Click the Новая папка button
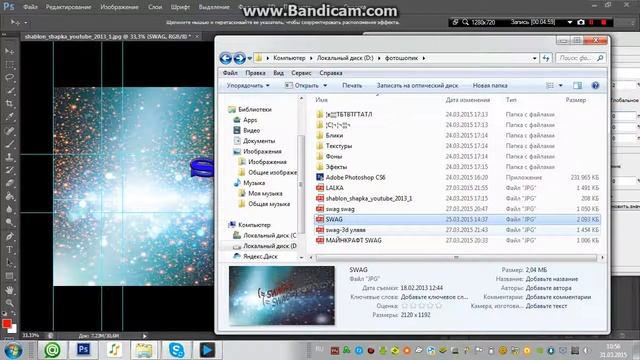 pos(490,86)
